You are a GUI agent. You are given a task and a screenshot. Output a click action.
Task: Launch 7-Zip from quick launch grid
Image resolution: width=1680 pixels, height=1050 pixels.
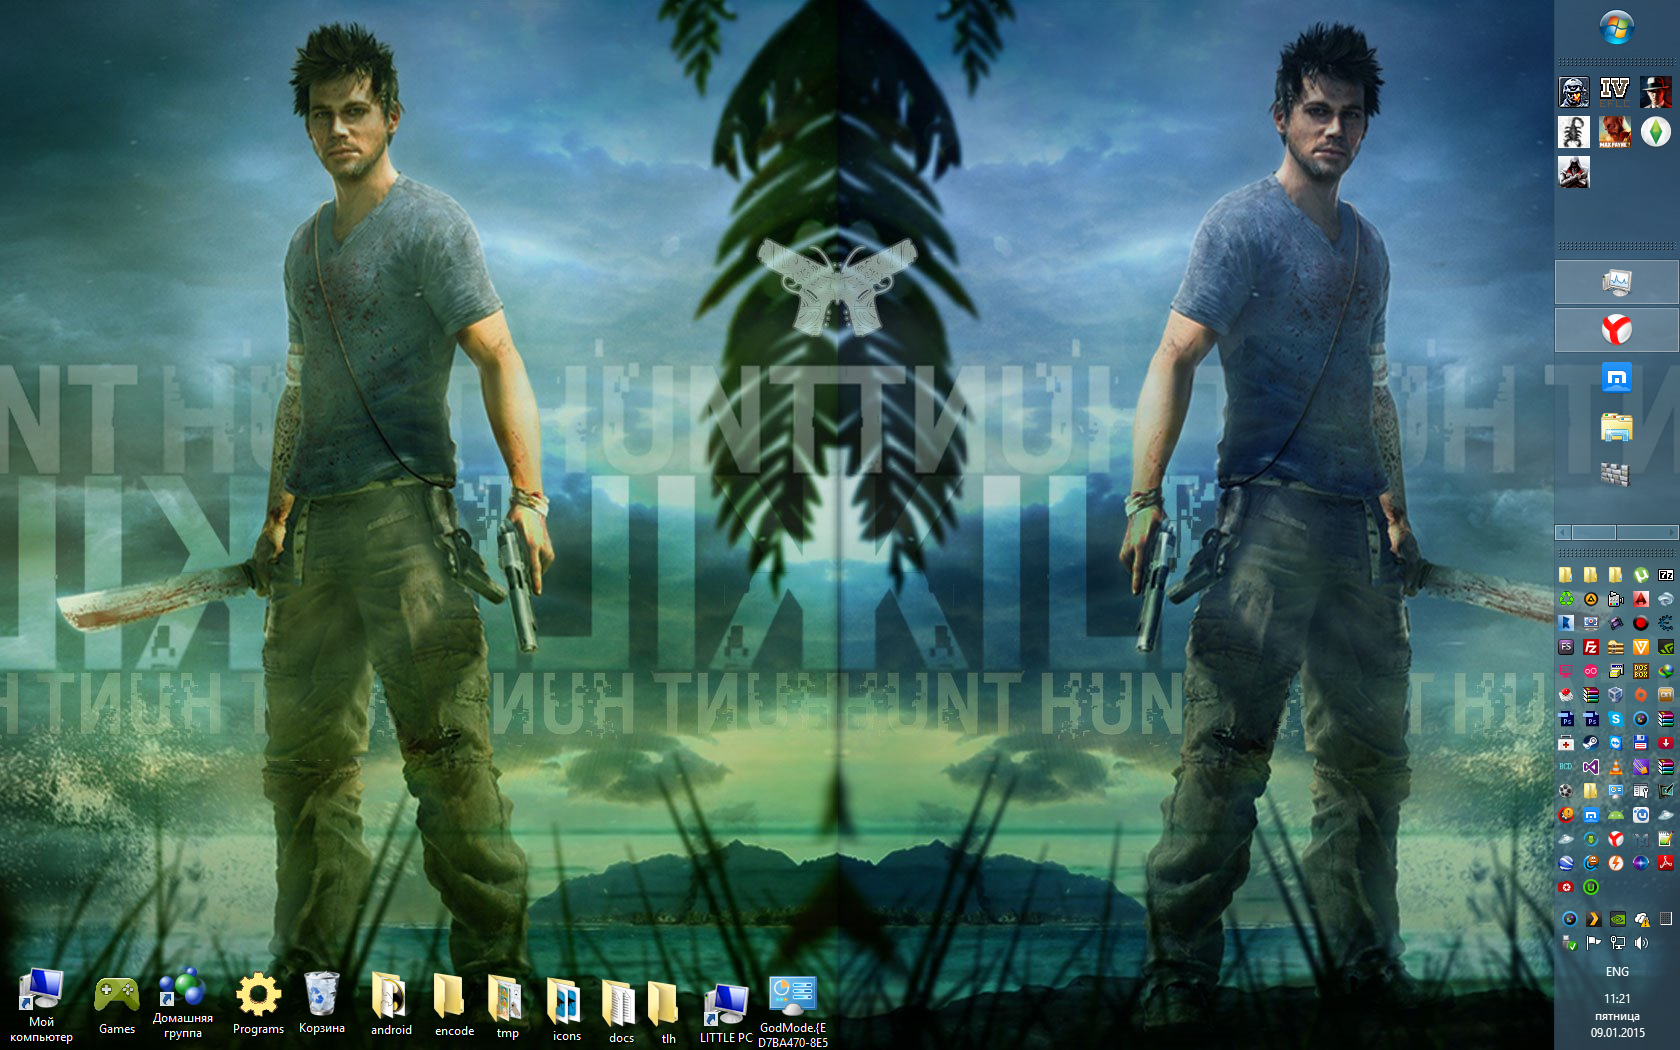pyautogui.click(x=1666, y=575)
